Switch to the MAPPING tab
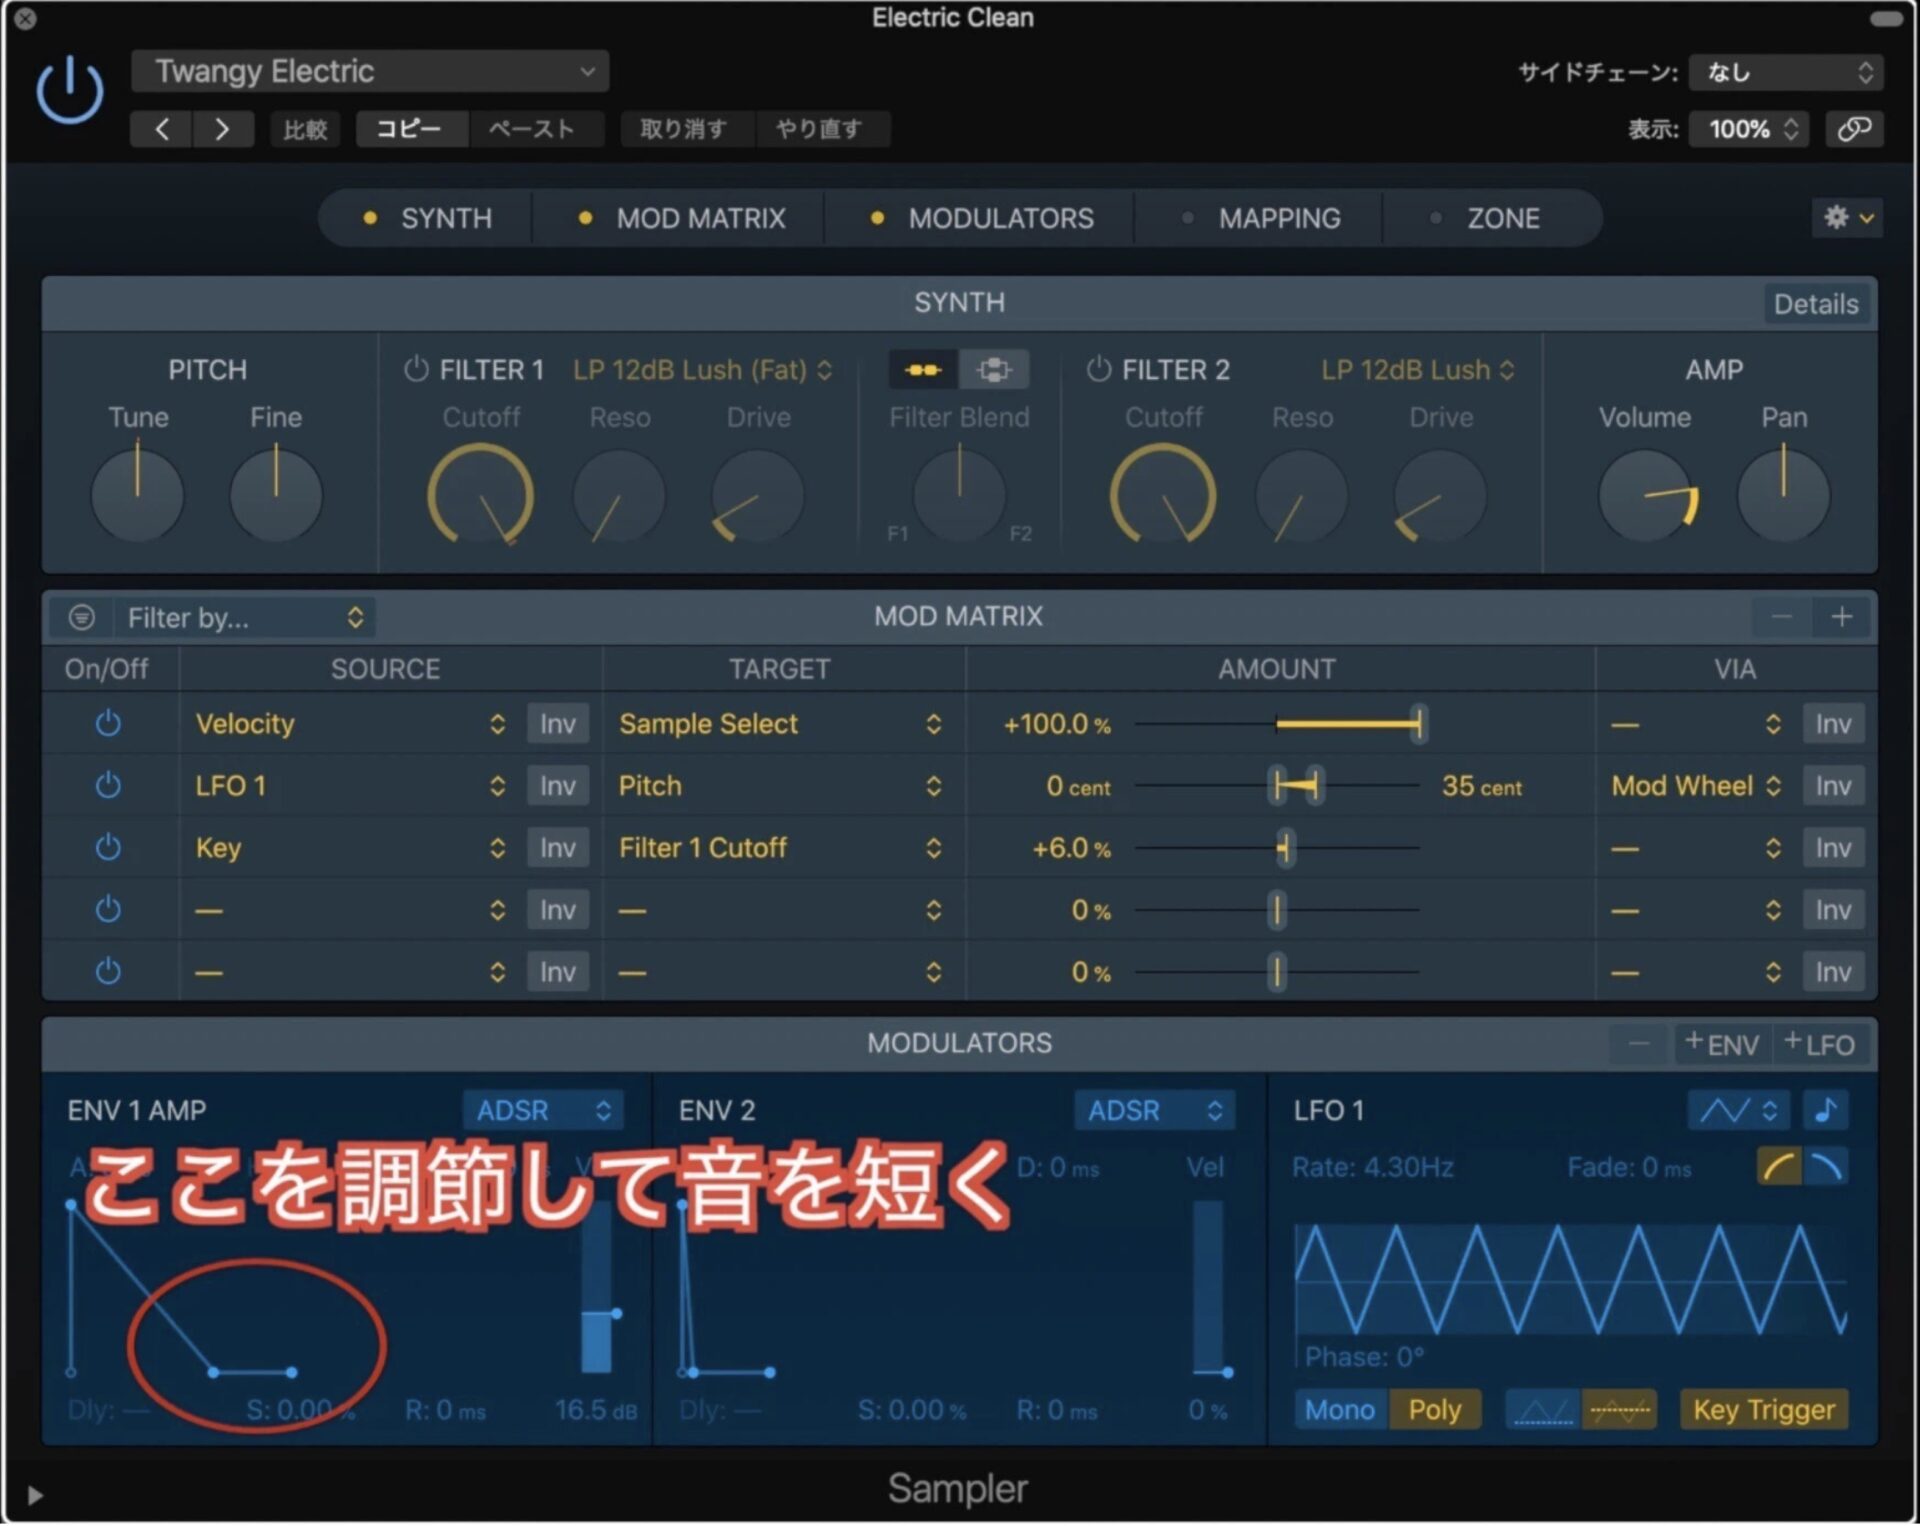This screenshot has width=1920, height=1526. coord(1278,218)
